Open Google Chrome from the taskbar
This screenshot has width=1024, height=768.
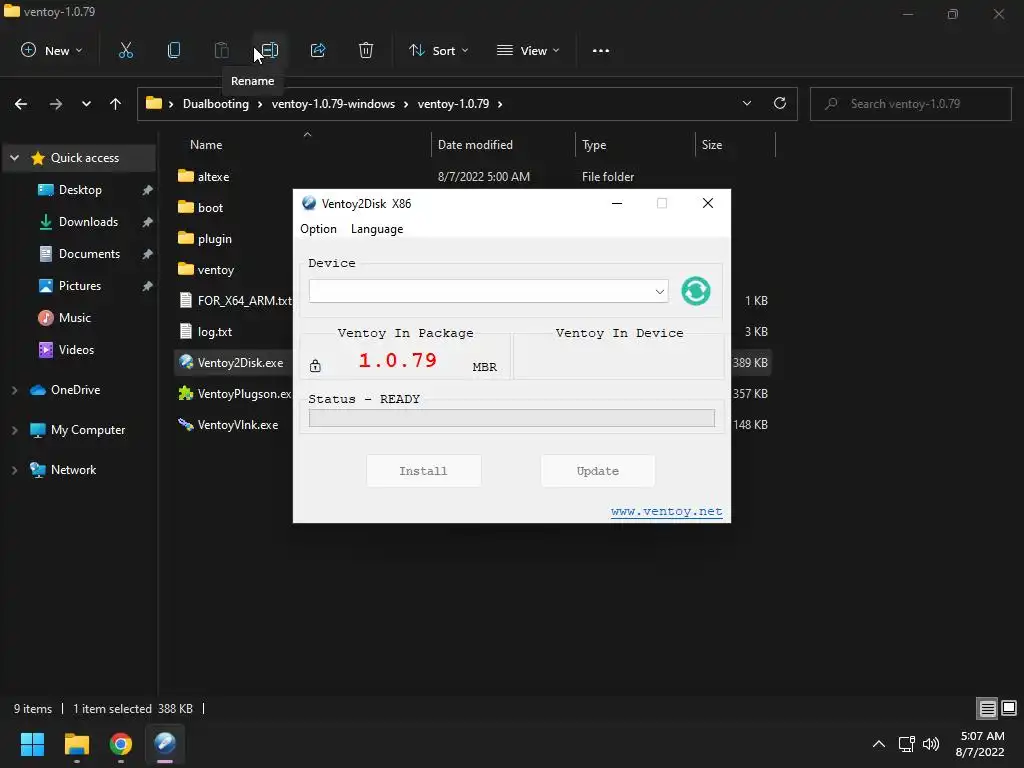coord(121,744)
